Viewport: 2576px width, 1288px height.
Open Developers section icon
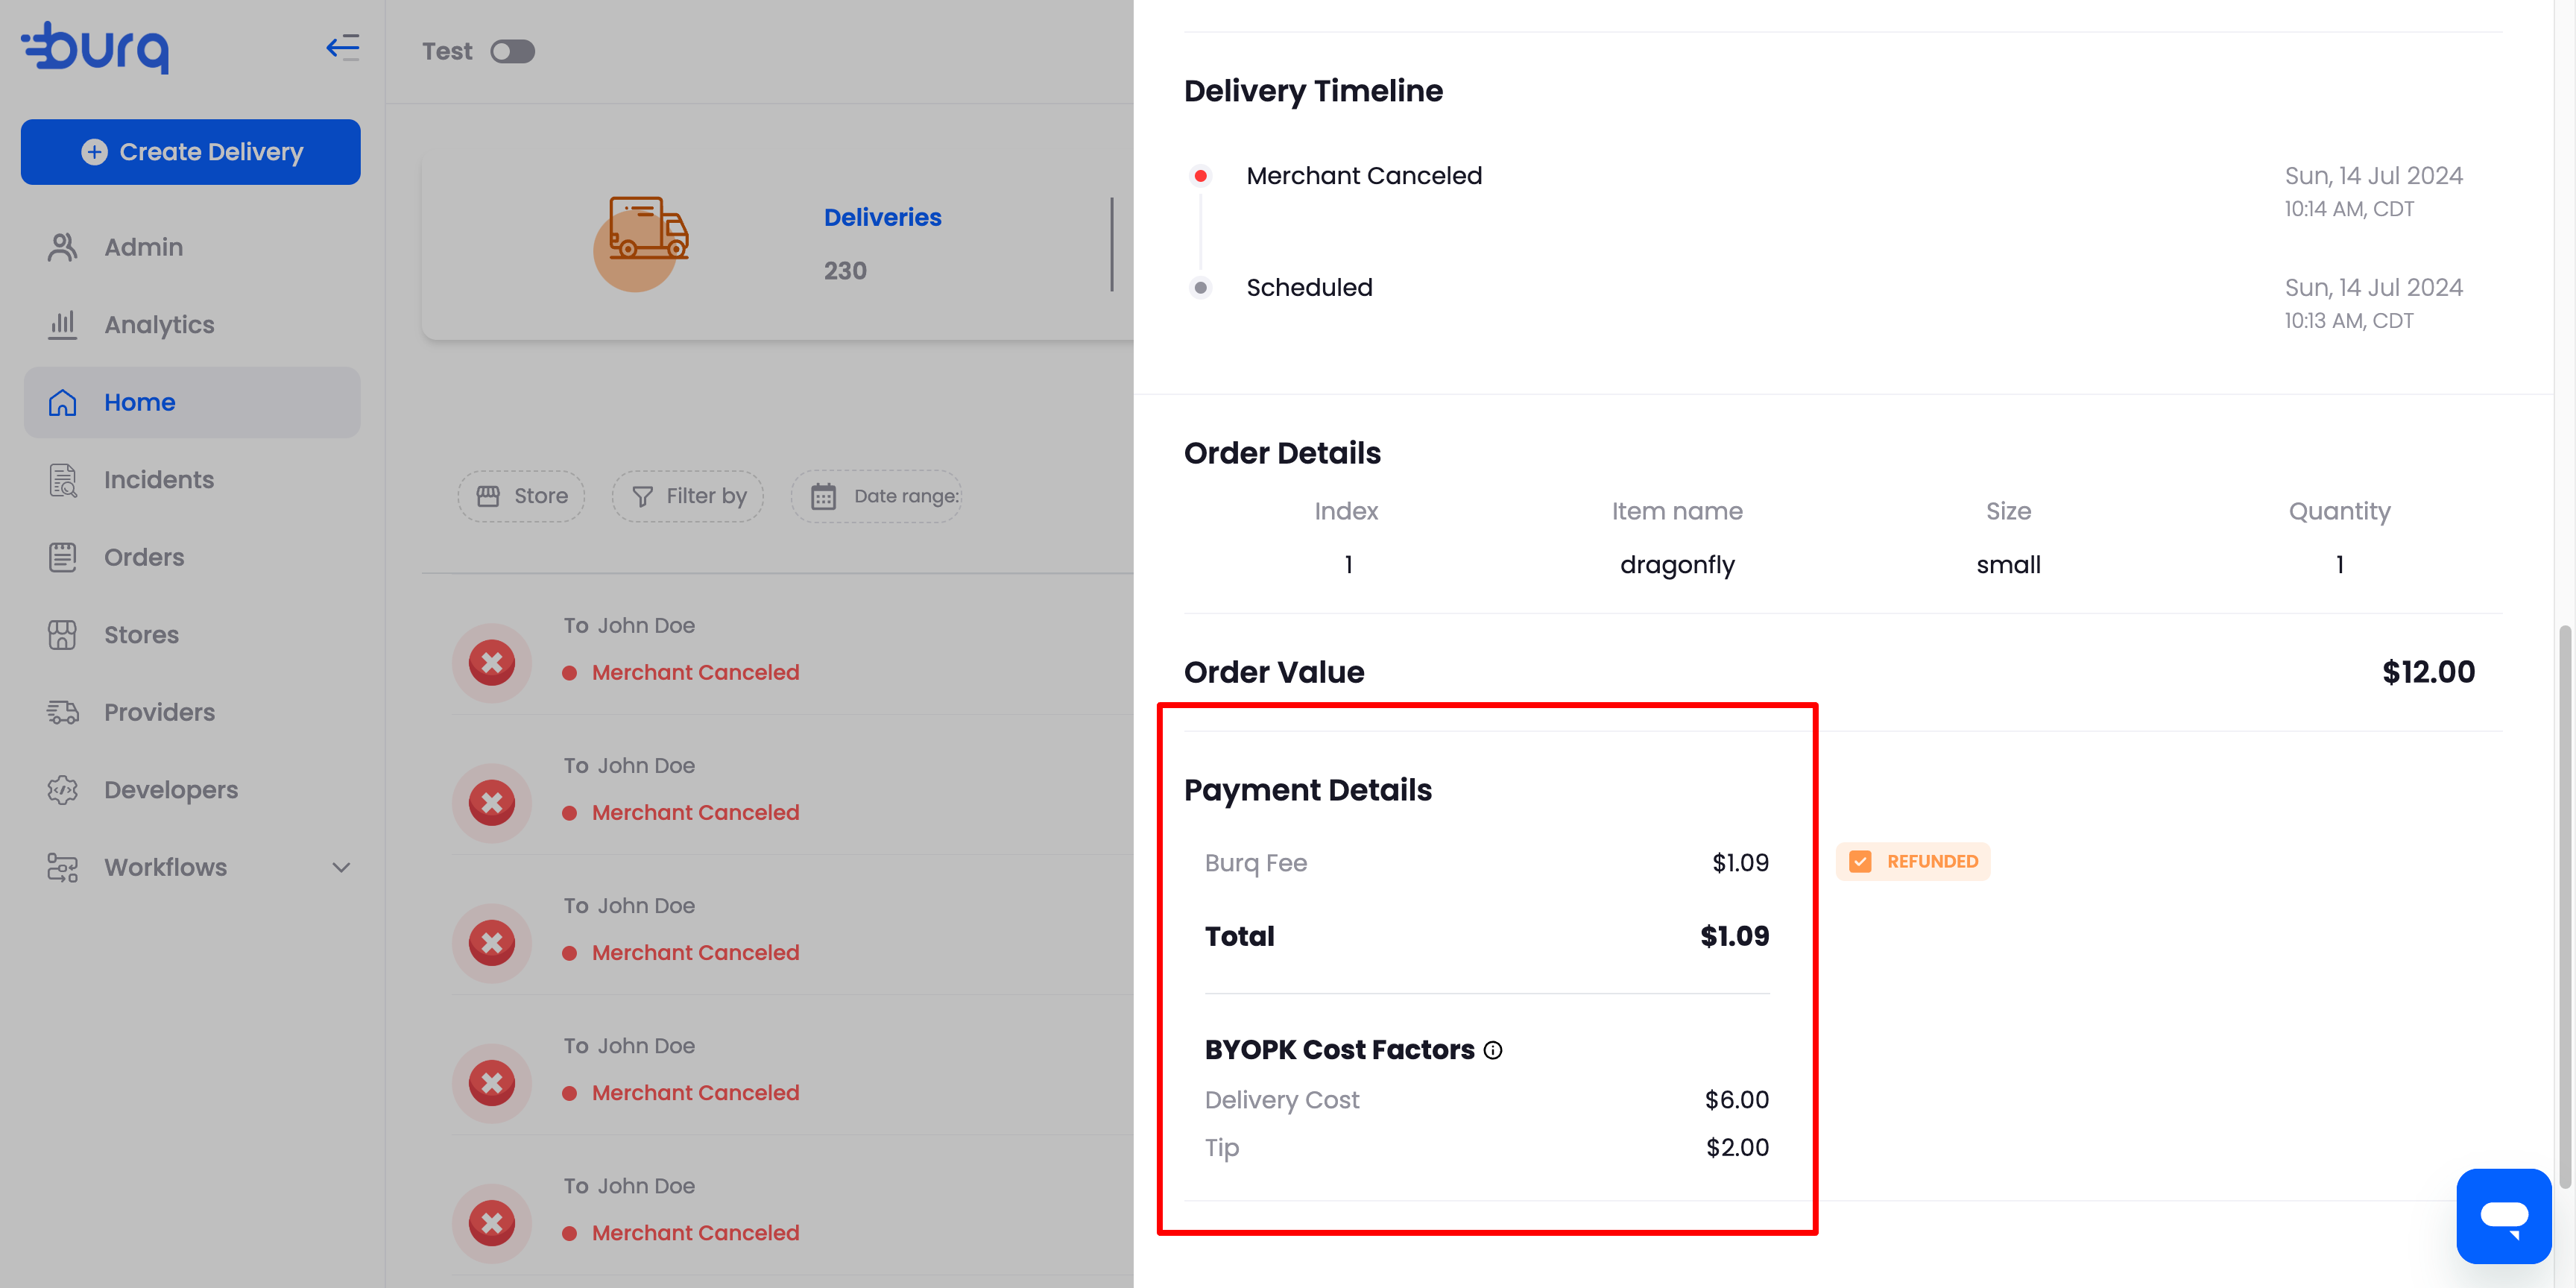pos(62,790)
